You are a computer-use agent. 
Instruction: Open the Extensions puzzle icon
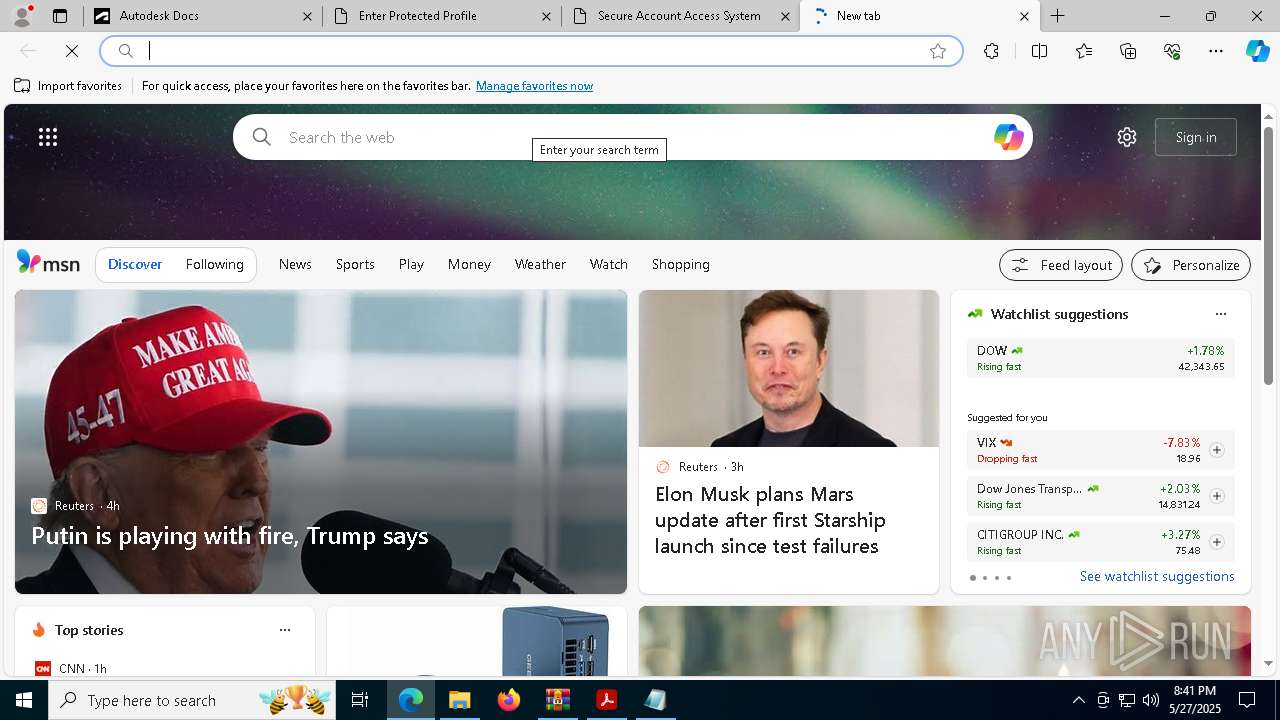pyautogui.click(x=991, y=51)
